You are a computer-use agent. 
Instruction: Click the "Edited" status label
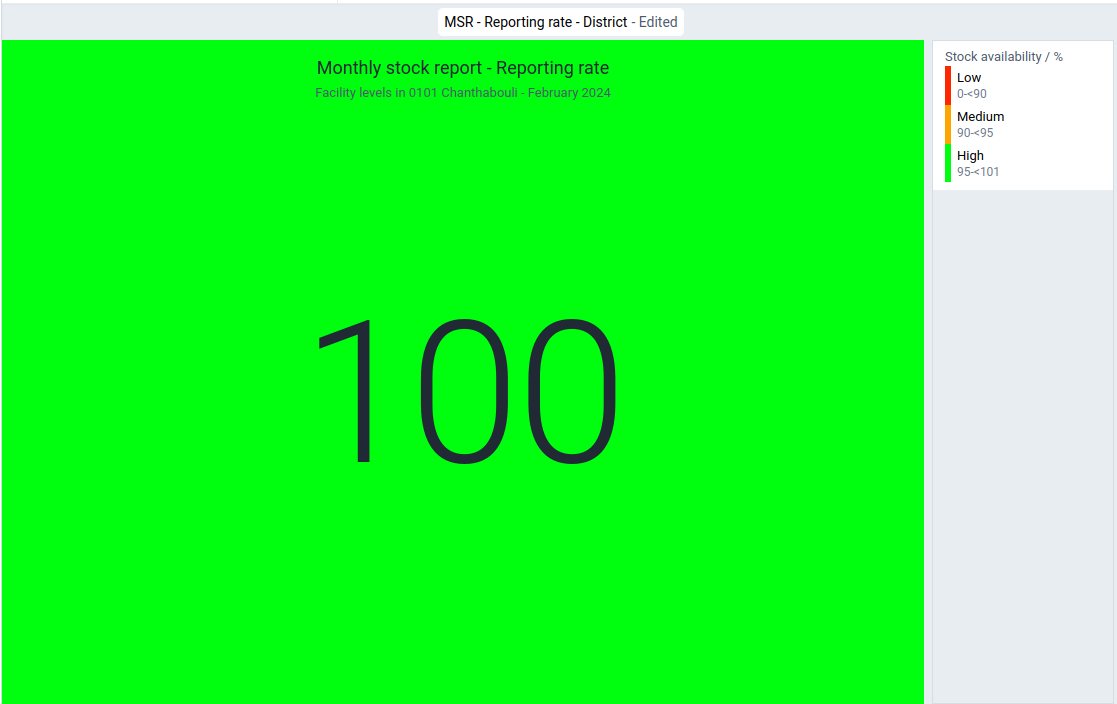pyautogui.click(x=658, y=22)
